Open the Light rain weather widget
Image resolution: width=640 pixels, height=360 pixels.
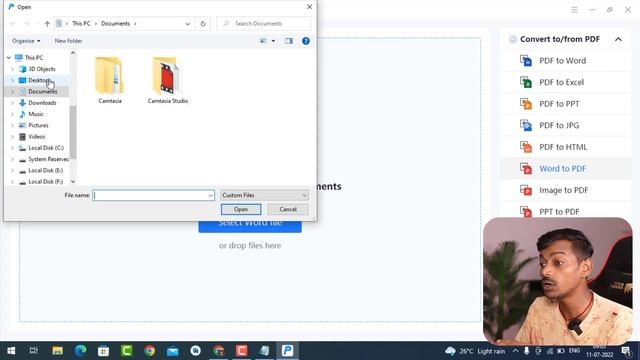tap(475, 351)
